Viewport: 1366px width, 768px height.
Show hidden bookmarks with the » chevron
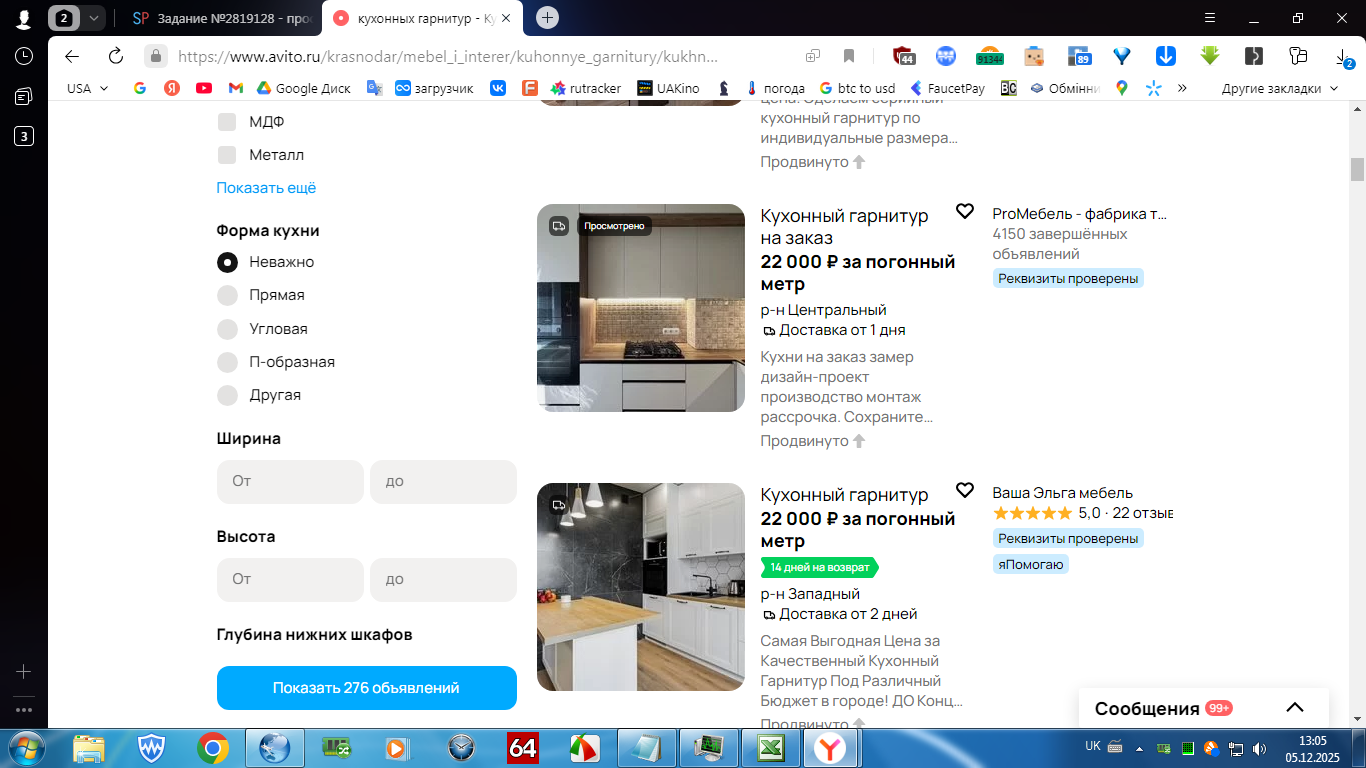1182,88
